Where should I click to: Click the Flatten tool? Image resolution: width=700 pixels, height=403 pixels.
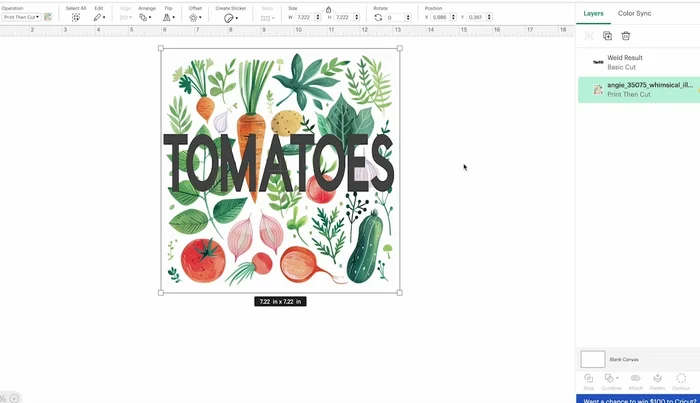657,382
